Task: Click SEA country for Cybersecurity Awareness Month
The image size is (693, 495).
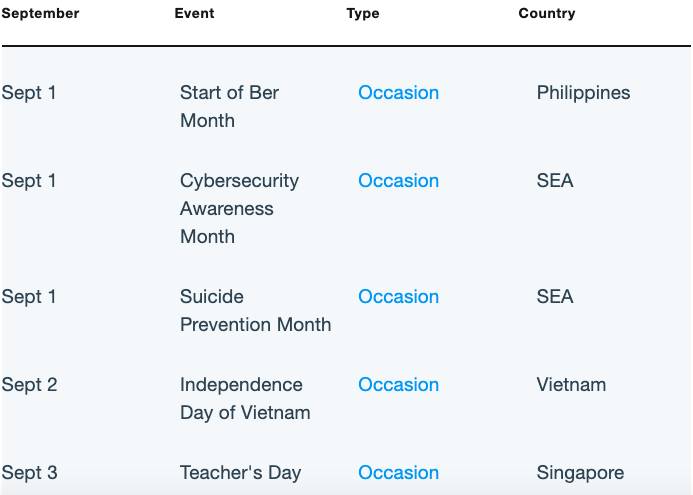Action: click(555, 181)
